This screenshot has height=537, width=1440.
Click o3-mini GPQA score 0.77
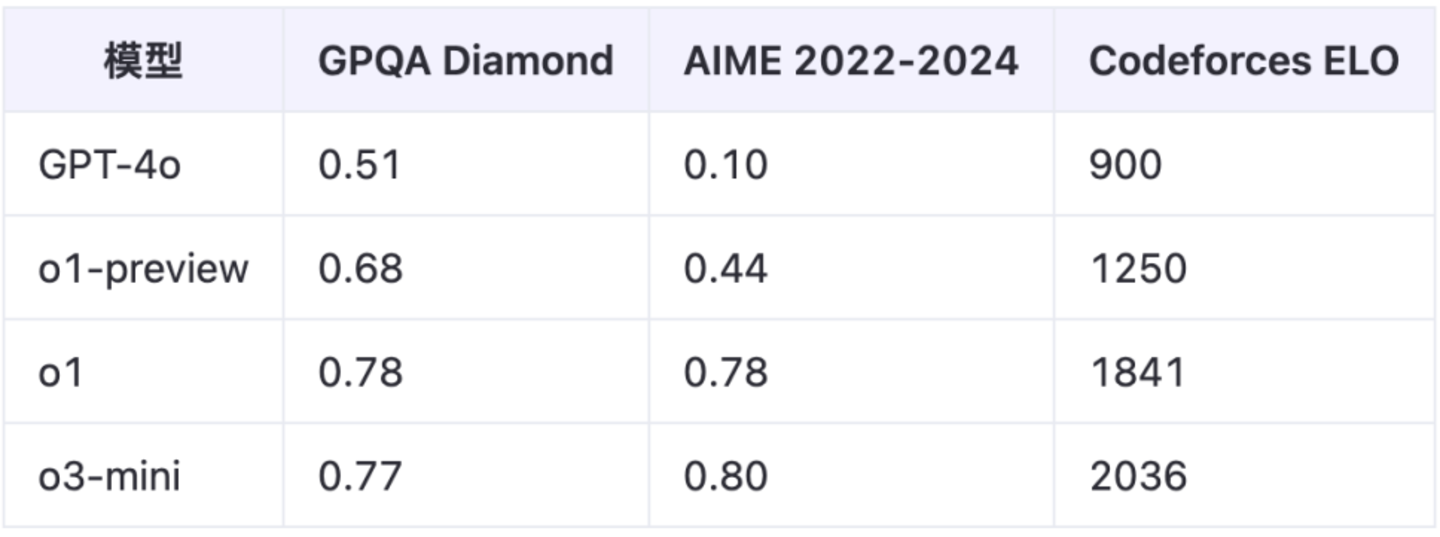360,476
